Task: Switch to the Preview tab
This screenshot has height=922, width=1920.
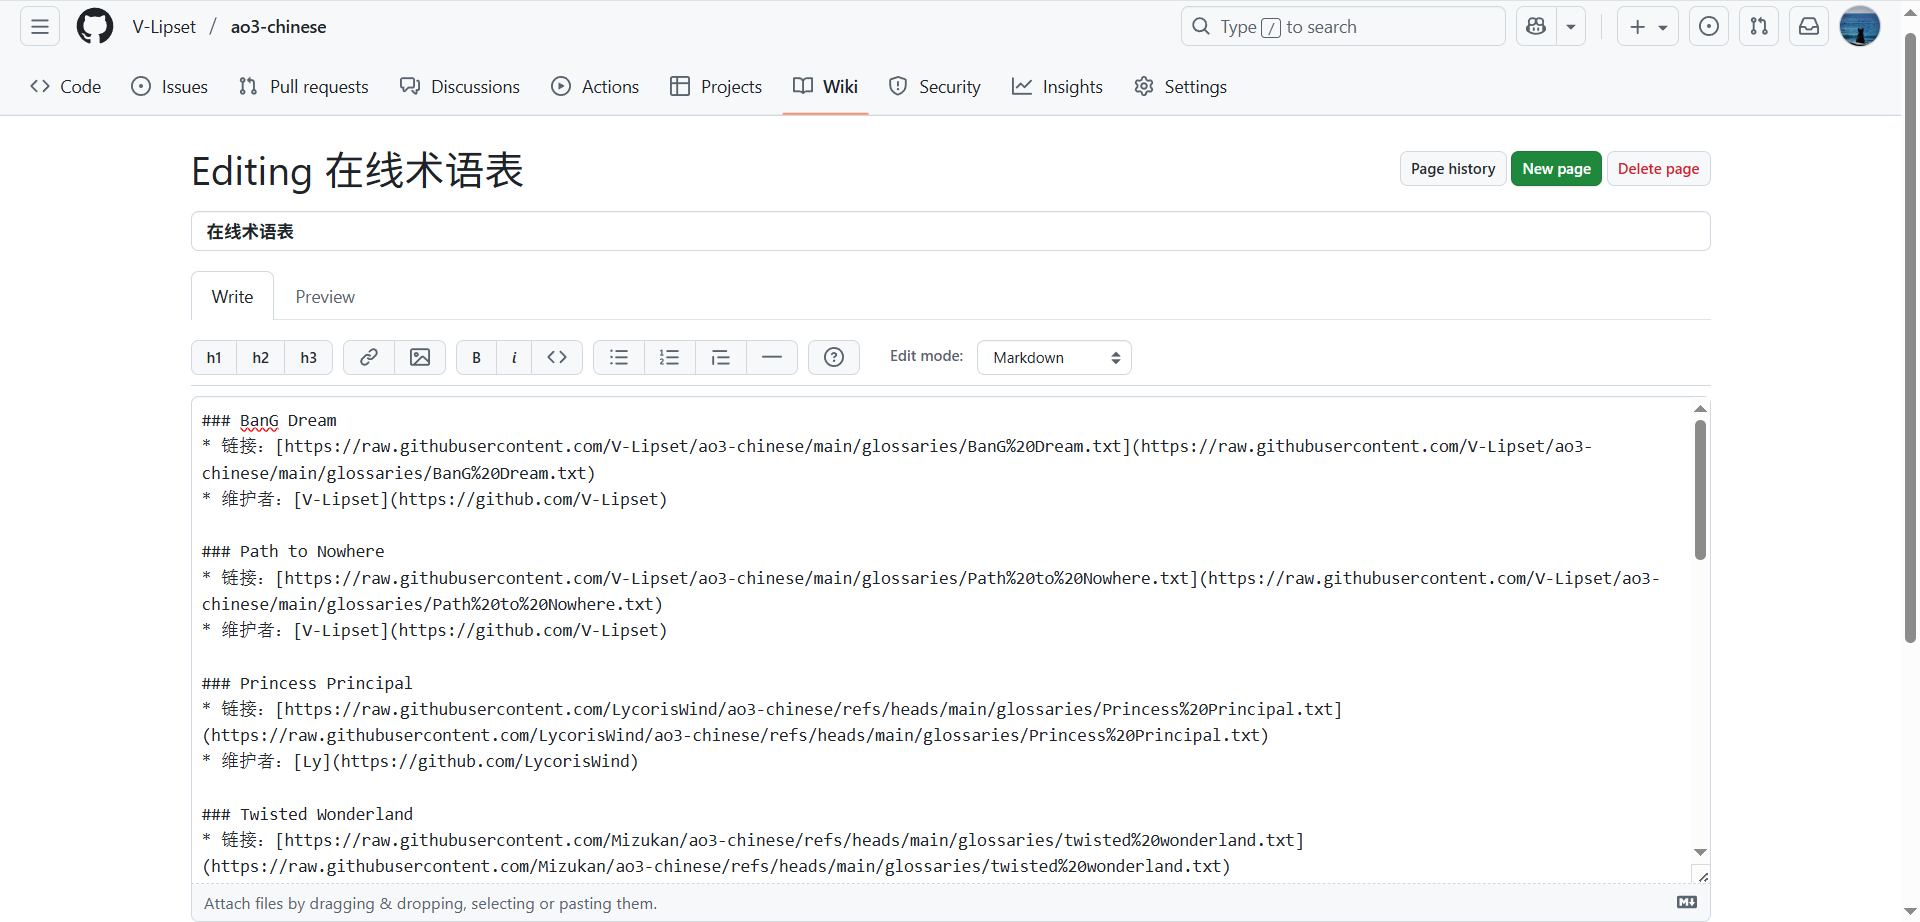Action: tap(325, 297)
